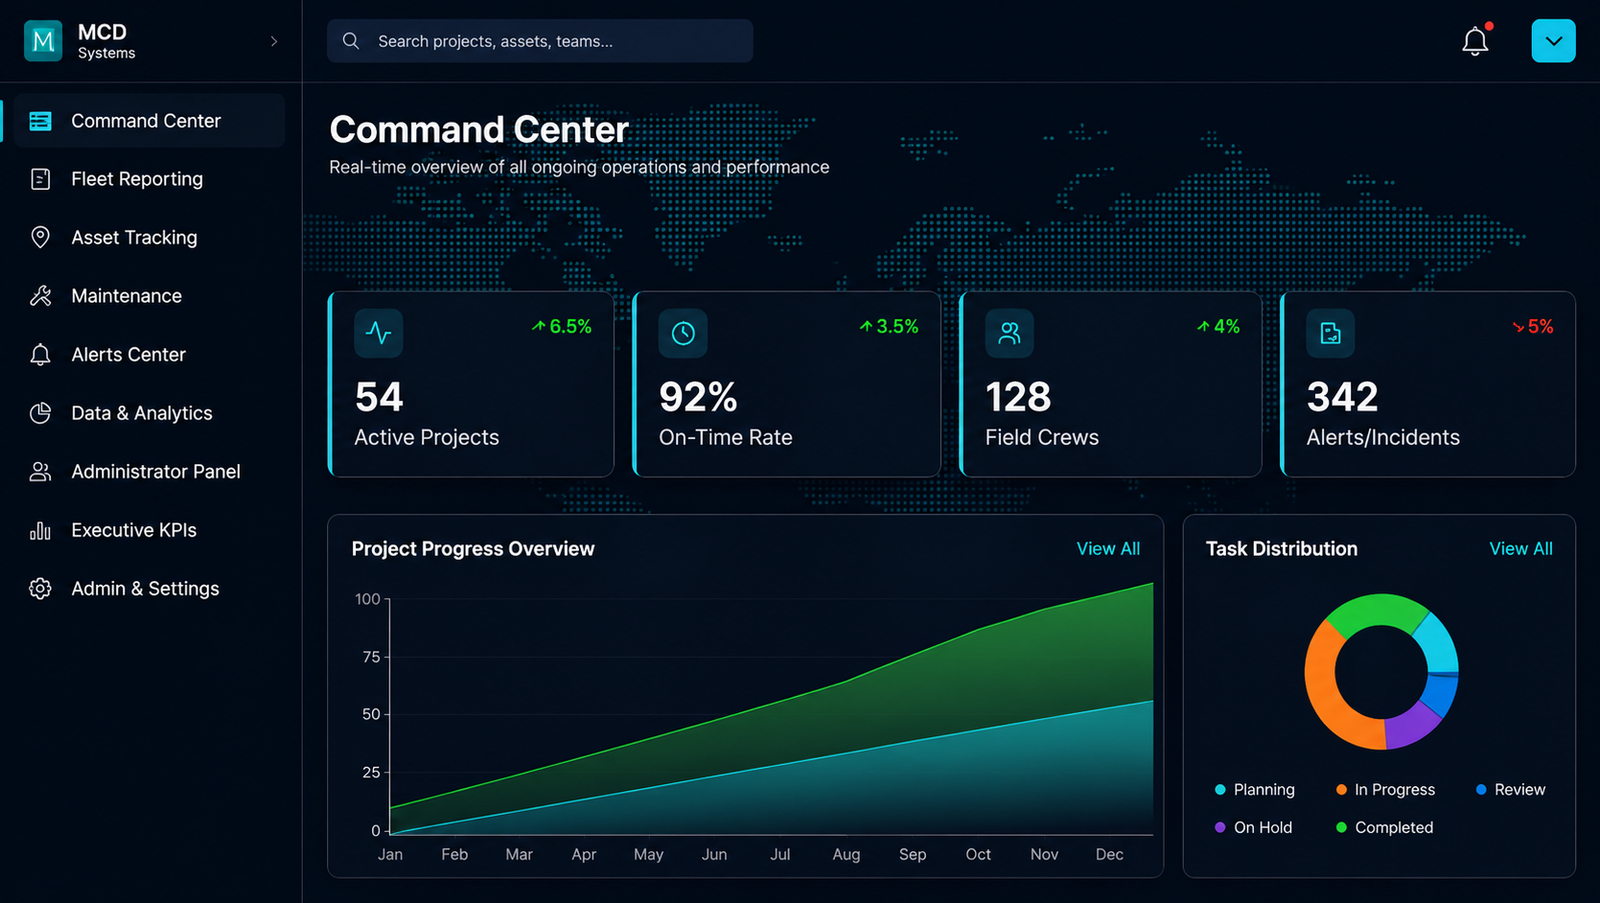1600x903 pixels.
Task: Open the Command Center menu item
Action: (149, 121)
